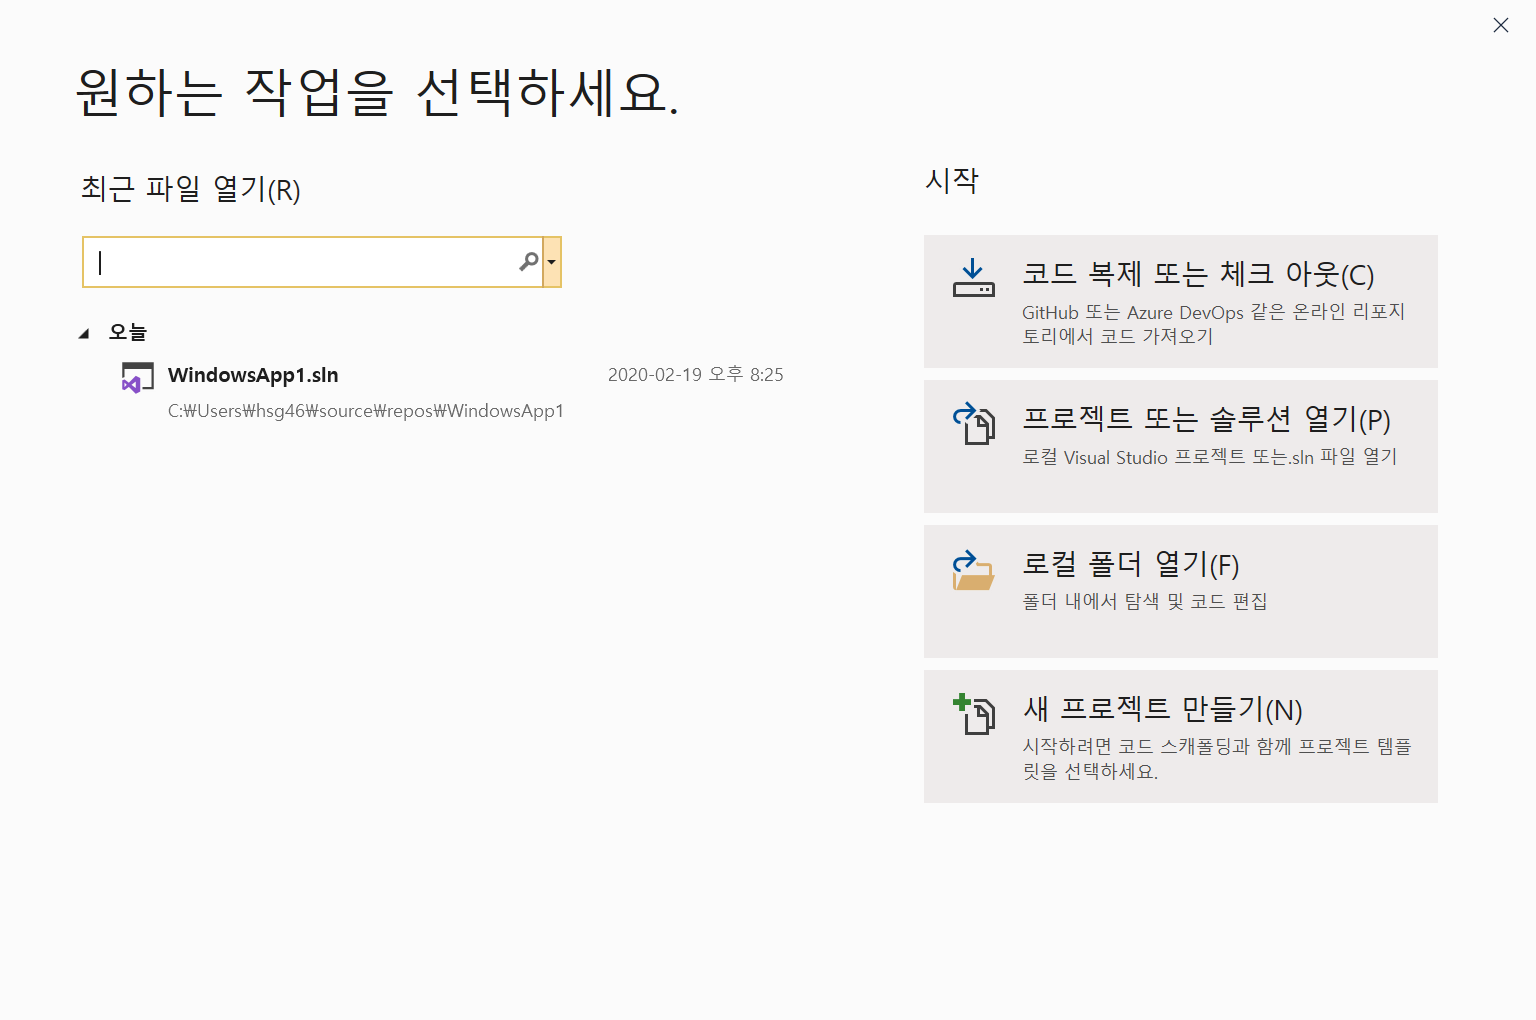Click the path C:\Users\hsg46\source\repos\WindowsApp1

tap(366, 411)
